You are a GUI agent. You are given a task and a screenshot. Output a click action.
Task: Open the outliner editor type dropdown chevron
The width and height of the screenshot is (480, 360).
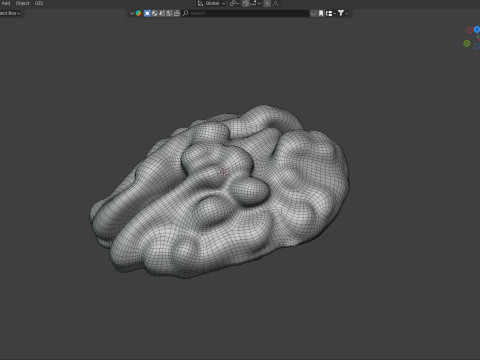[x=132, y=13]
